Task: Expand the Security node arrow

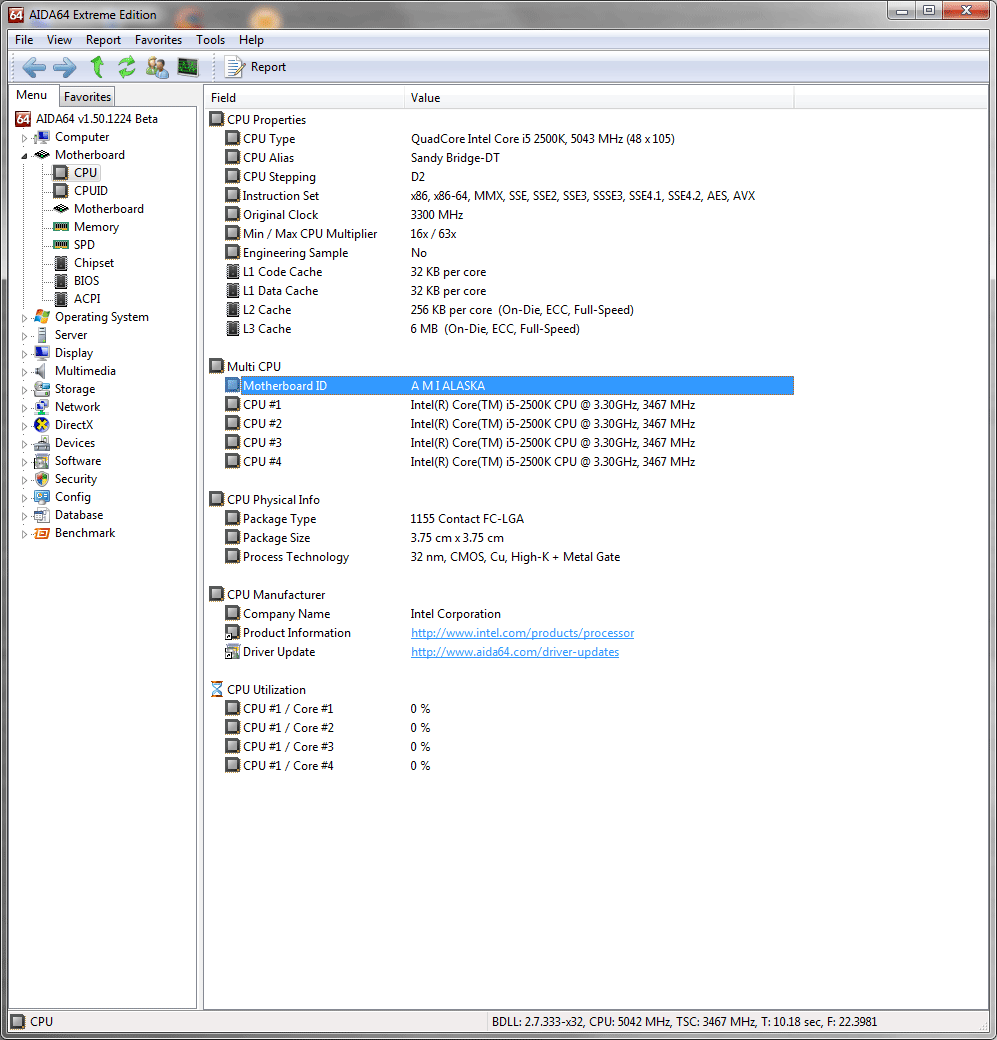Action: pyautogui.click(x=25, y=480)
